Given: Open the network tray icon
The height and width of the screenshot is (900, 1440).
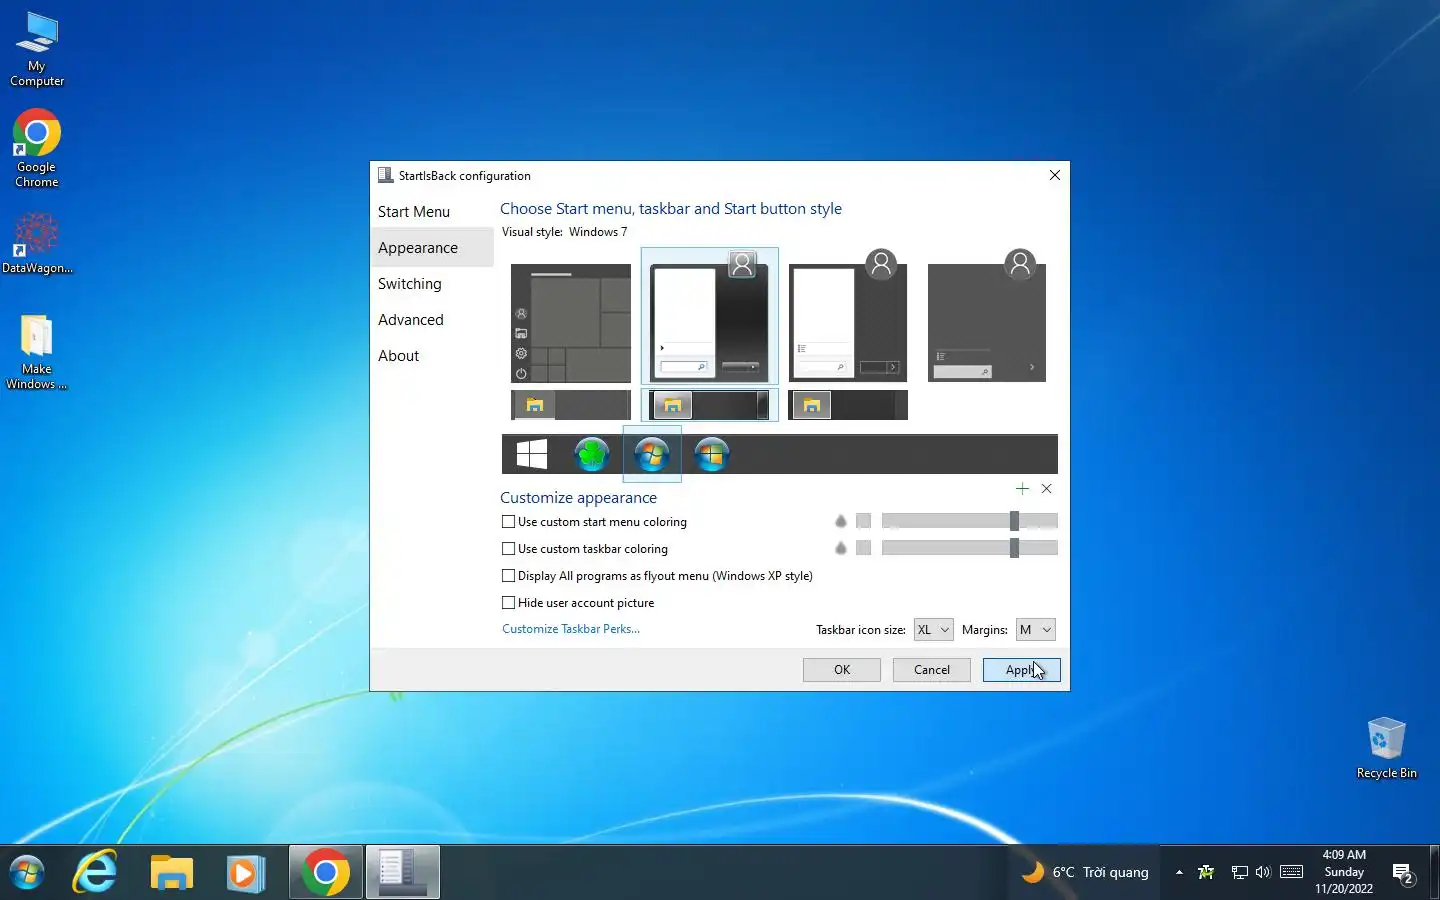Looking at the screenshot, I should [x=1239, y=872].
